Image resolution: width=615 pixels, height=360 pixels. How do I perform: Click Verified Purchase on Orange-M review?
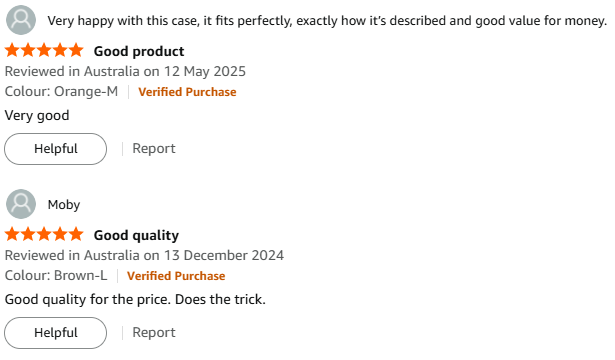[187, 92]
